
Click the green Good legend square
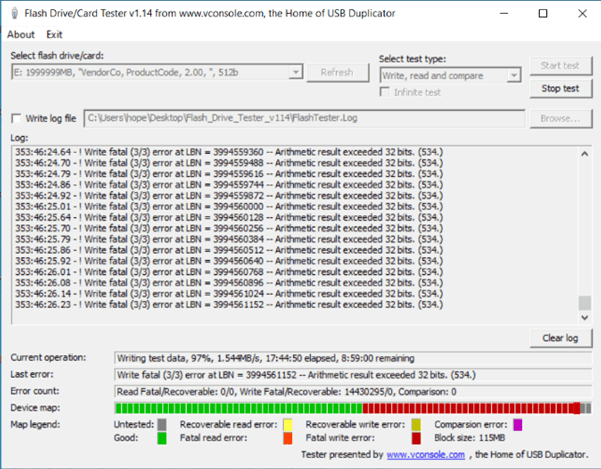tap(162, 438)
